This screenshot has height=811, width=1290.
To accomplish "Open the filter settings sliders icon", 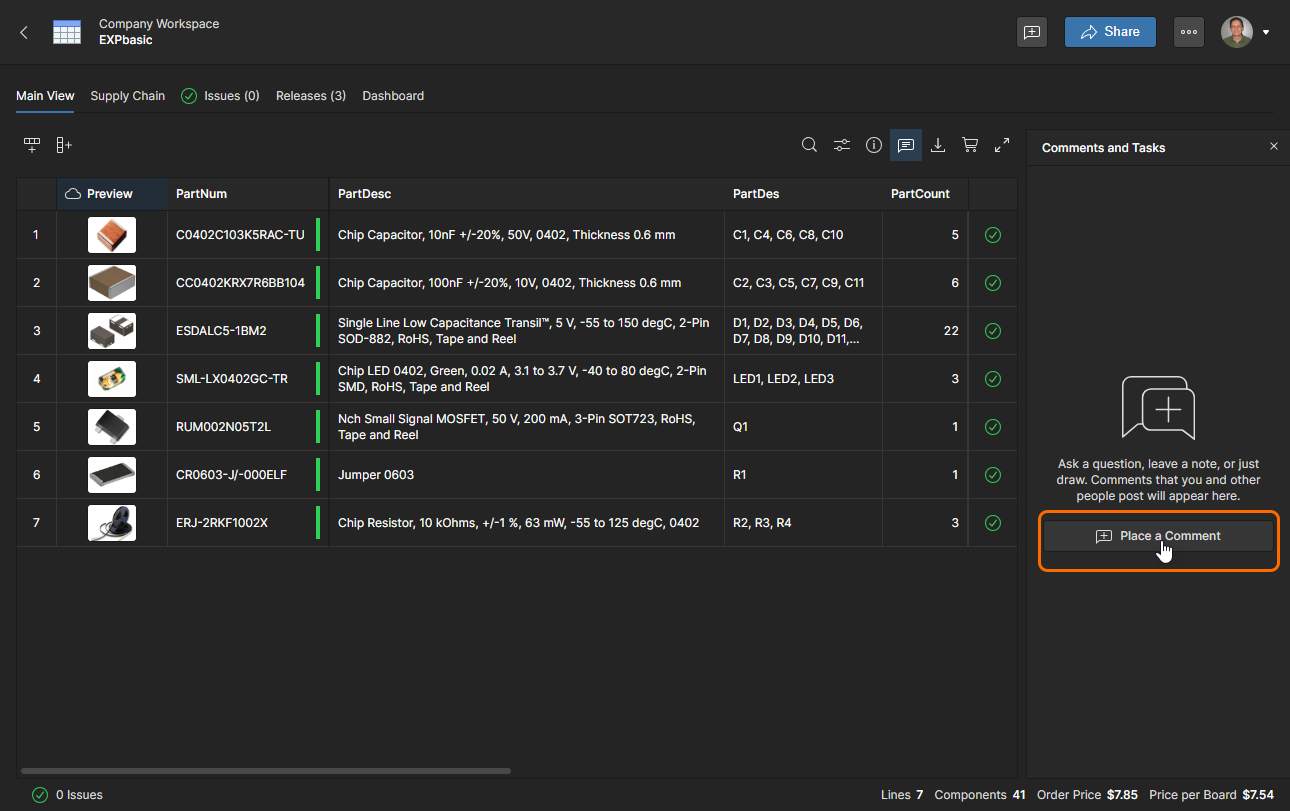I will tap(842, 145).
